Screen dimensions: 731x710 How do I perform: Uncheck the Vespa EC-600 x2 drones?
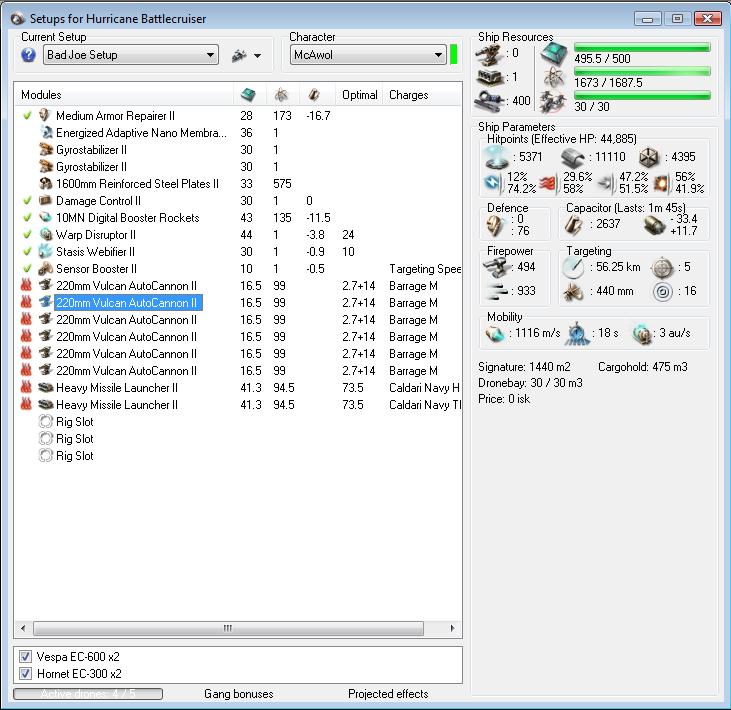pyautogui.click(x=26, y=657)
